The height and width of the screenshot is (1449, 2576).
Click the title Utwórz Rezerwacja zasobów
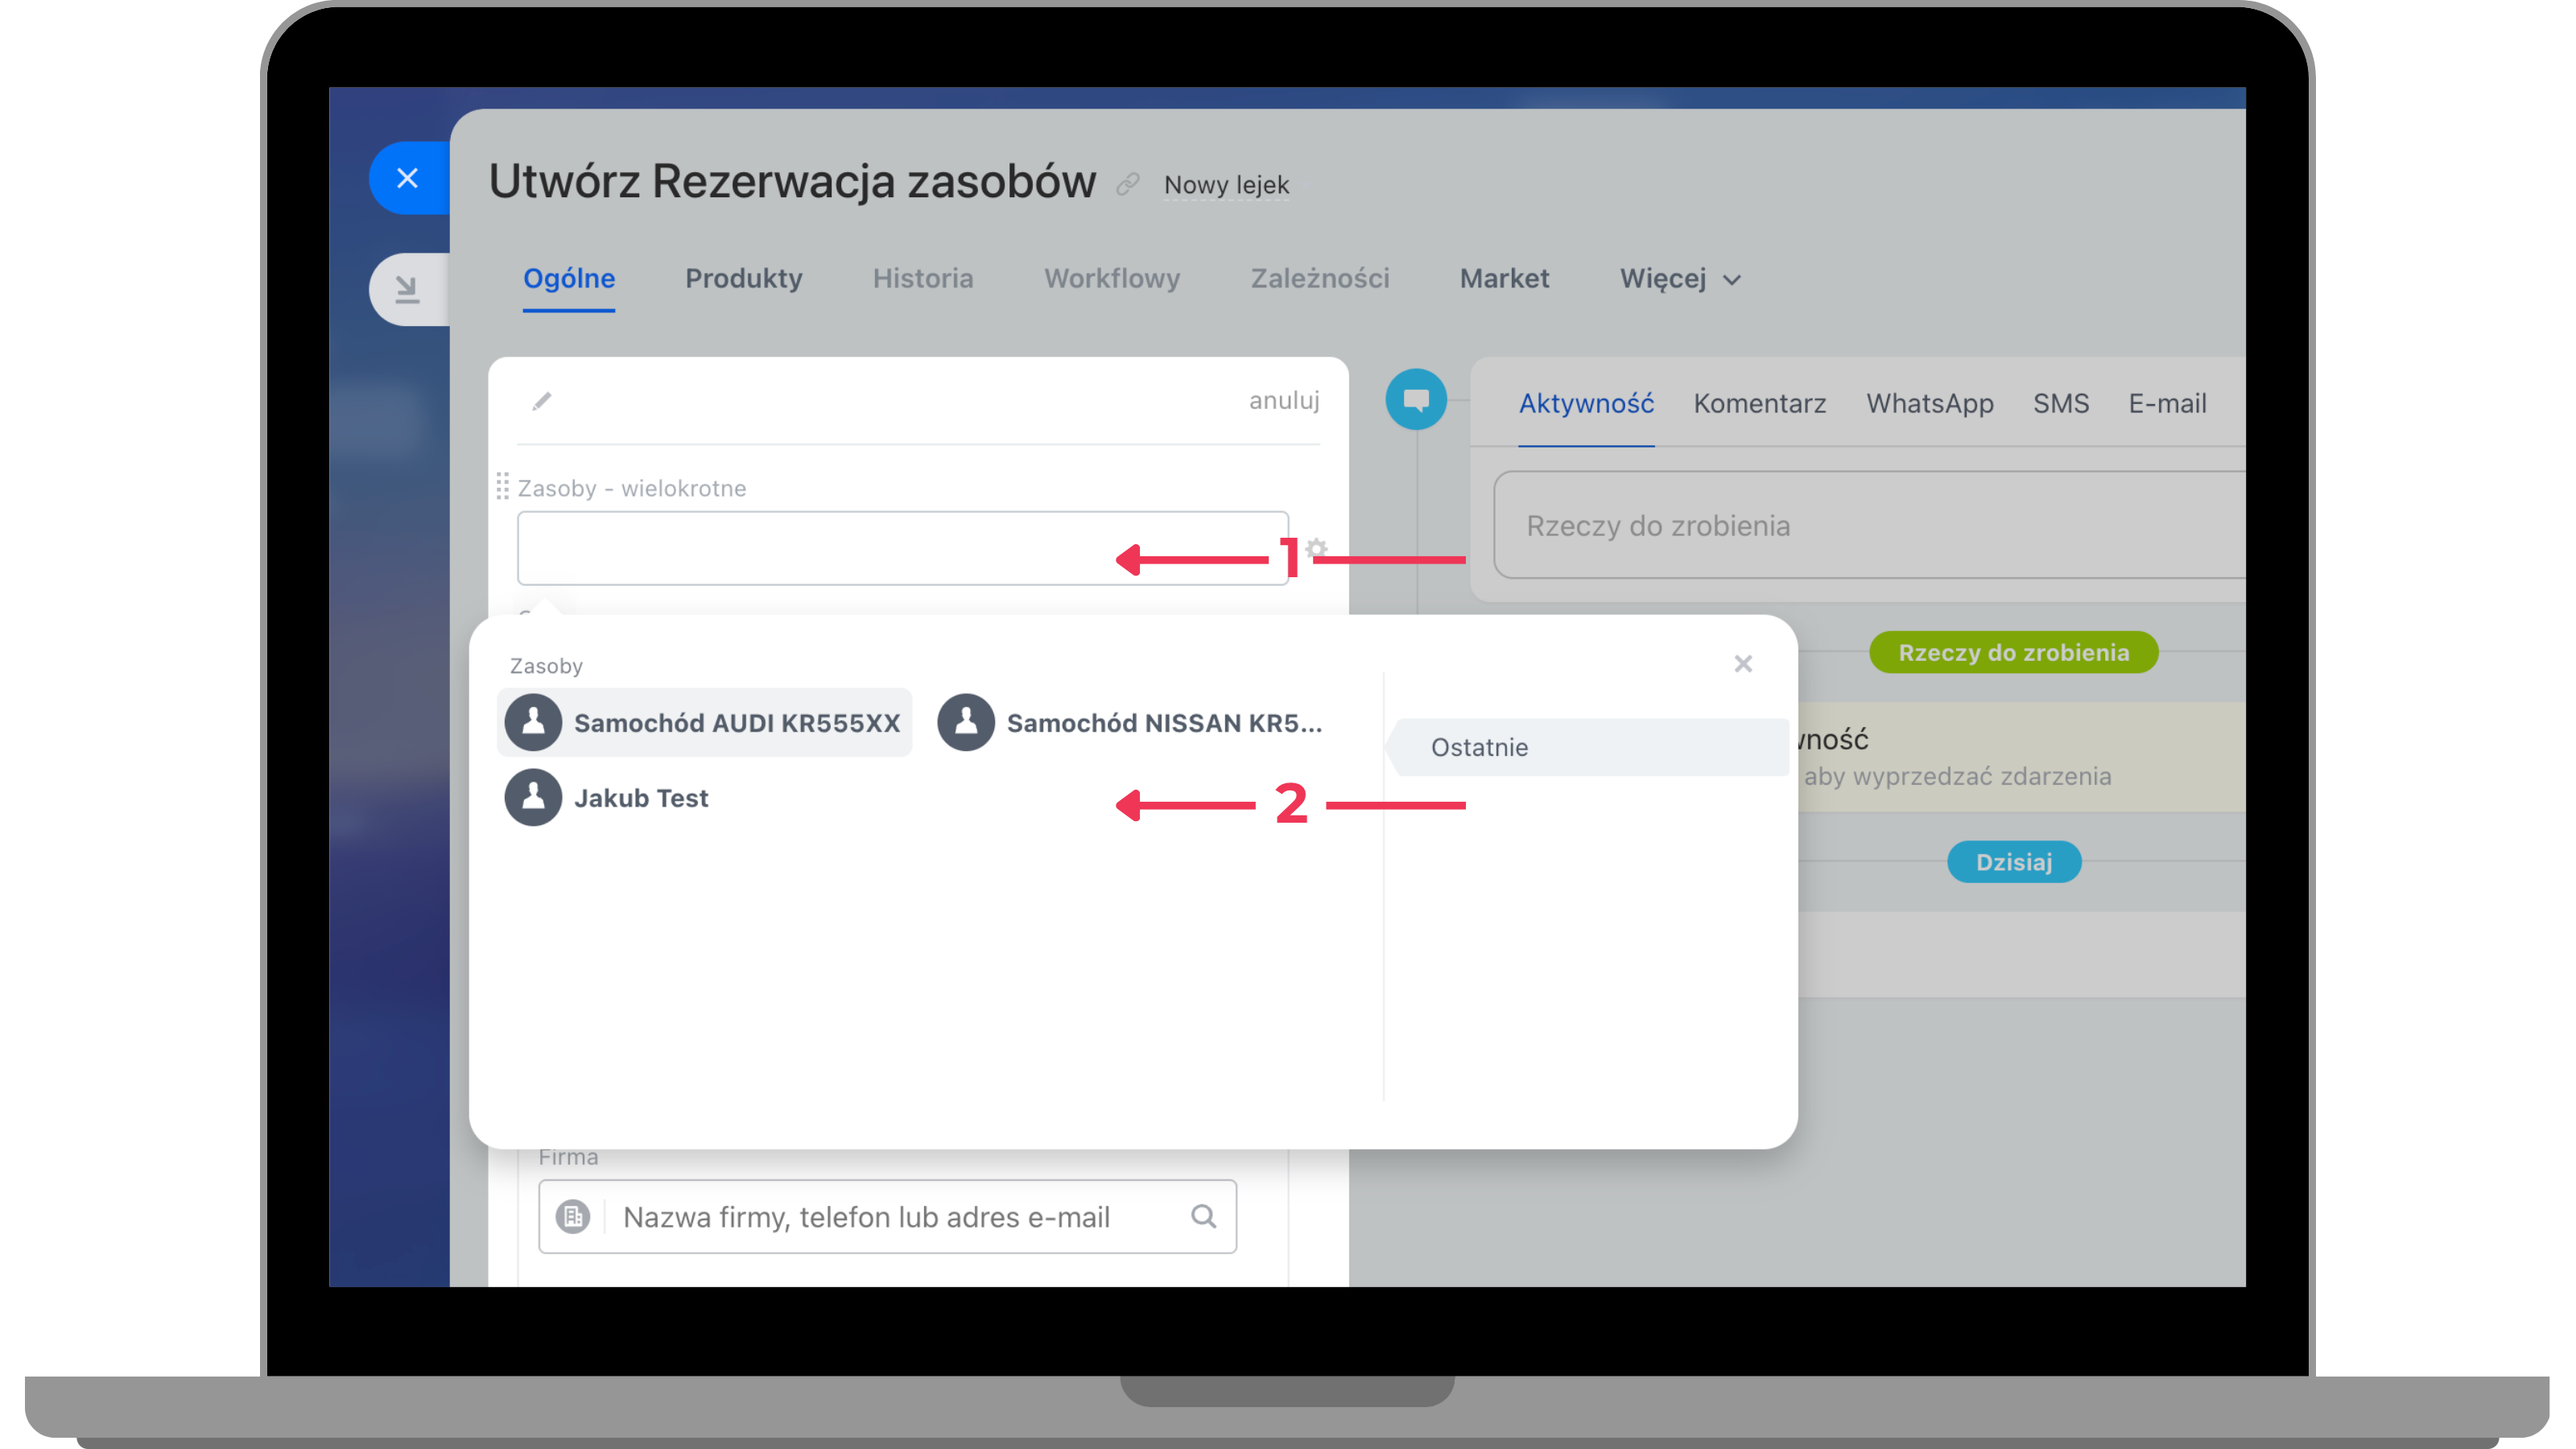(792, 182)
